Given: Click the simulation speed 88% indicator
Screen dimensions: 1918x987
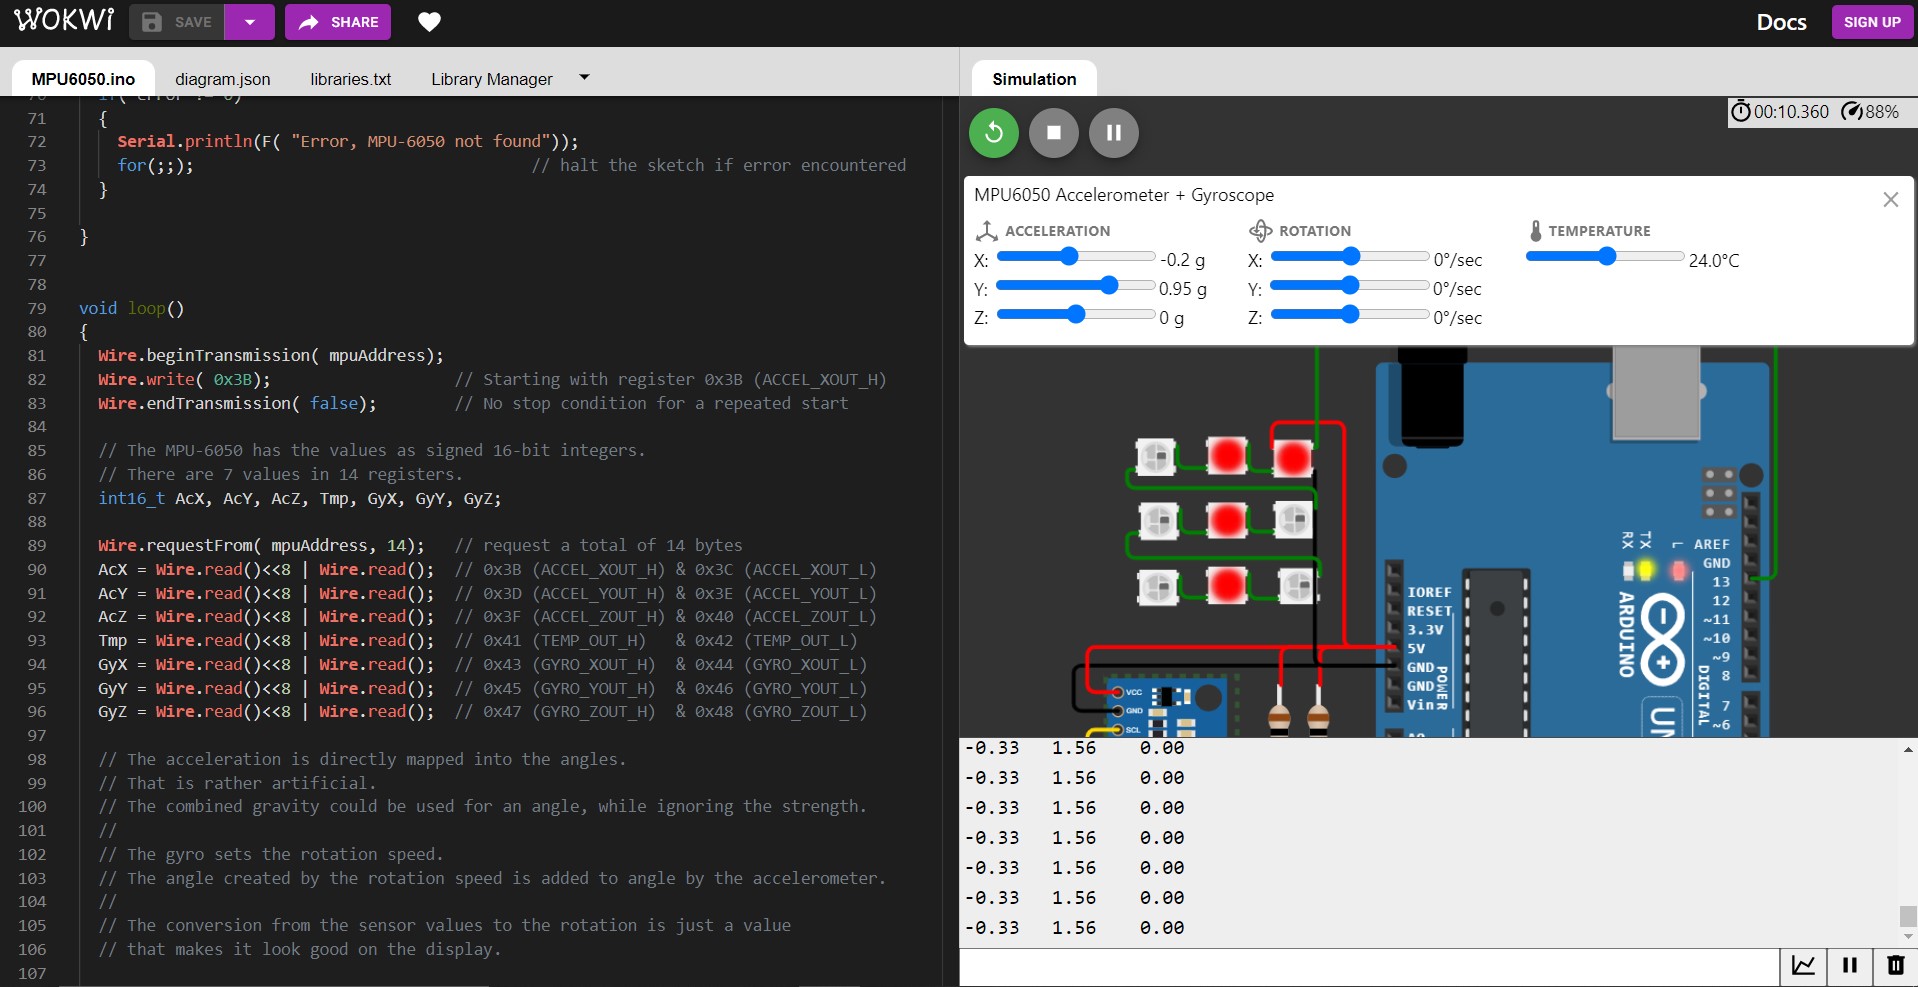Looking at the screenshot, I should point(1870,111).
